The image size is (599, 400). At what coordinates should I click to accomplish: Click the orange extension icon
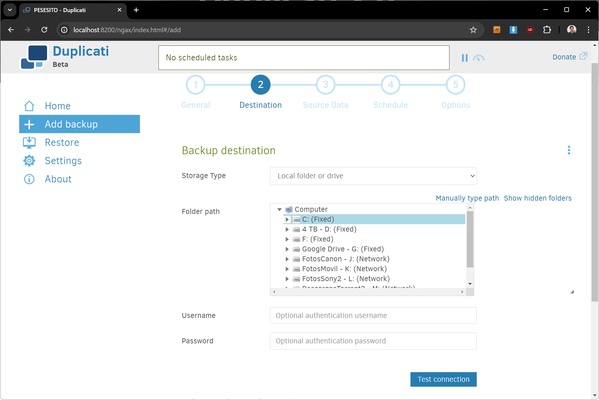pos(497,29)
